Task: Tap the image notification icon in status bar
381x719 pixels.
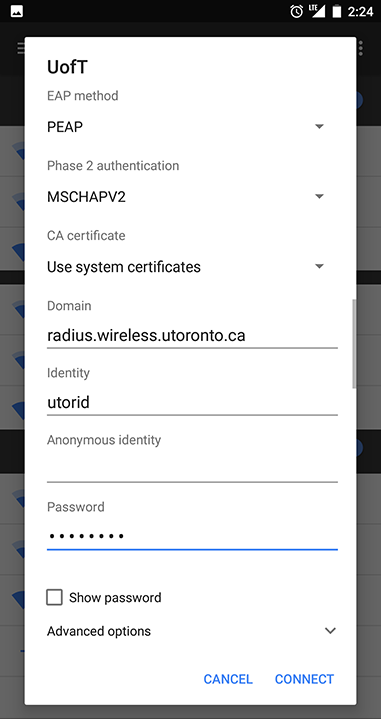Action: tap(17, 11)
